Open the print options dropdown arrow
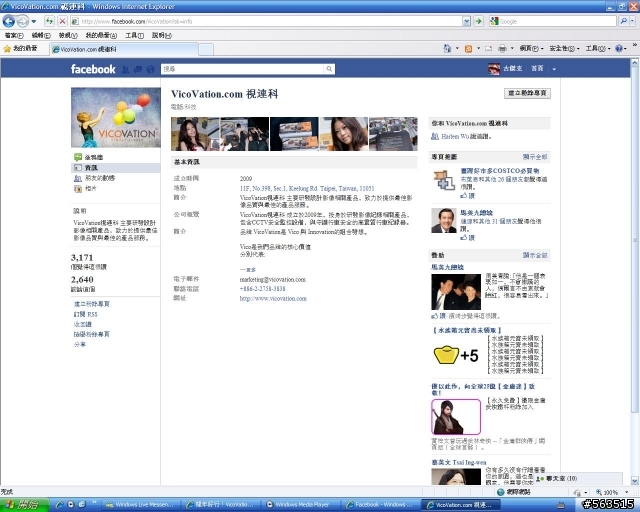The width and height of the screenshot is (640, 512). click(x=512, y=49)
